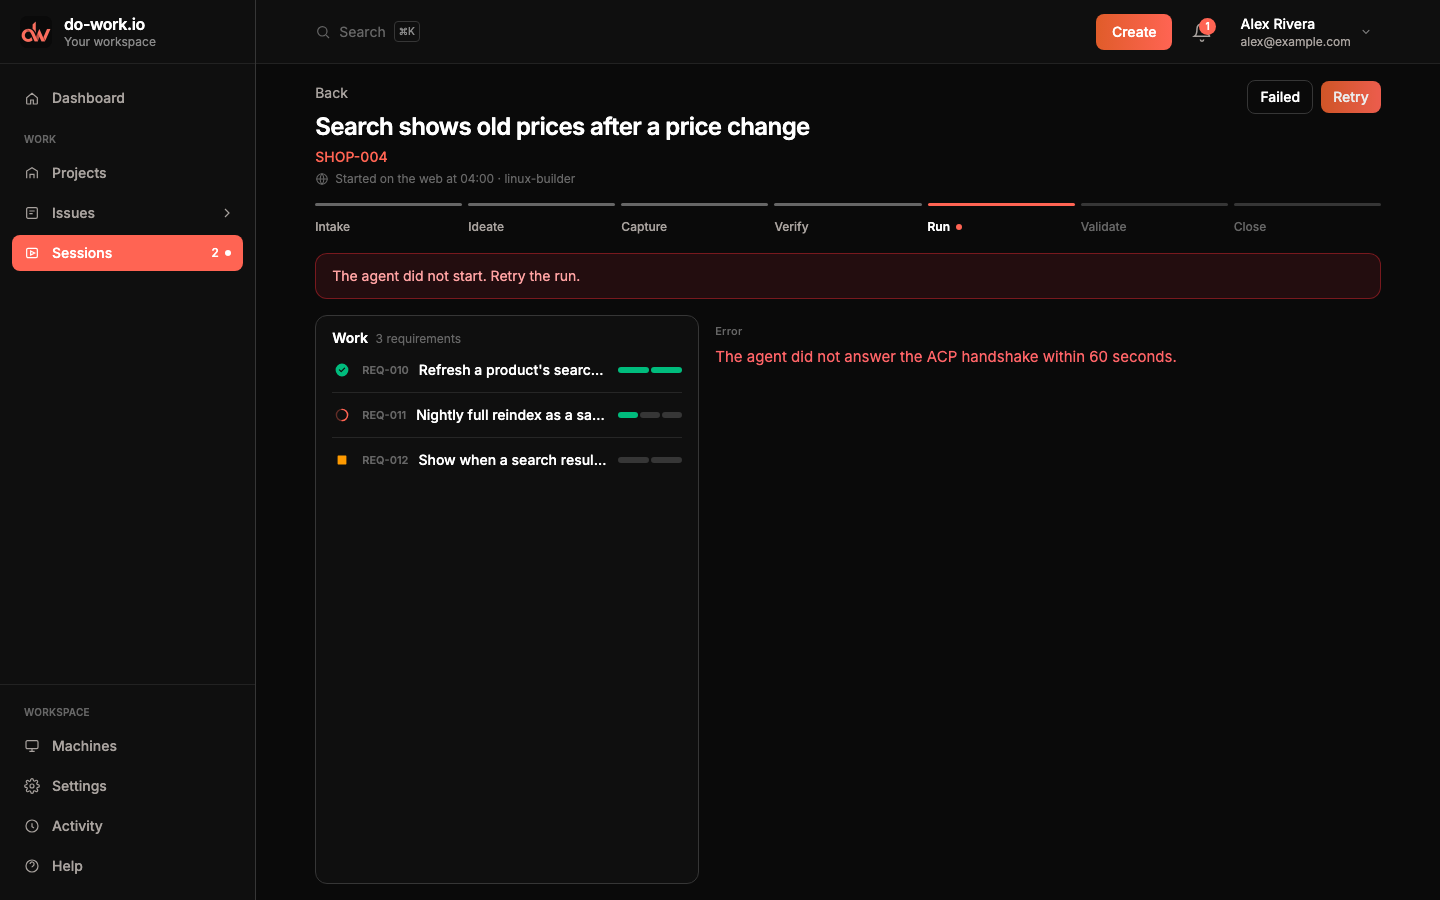Click the Activity clock icon

[x=32, y=826]
